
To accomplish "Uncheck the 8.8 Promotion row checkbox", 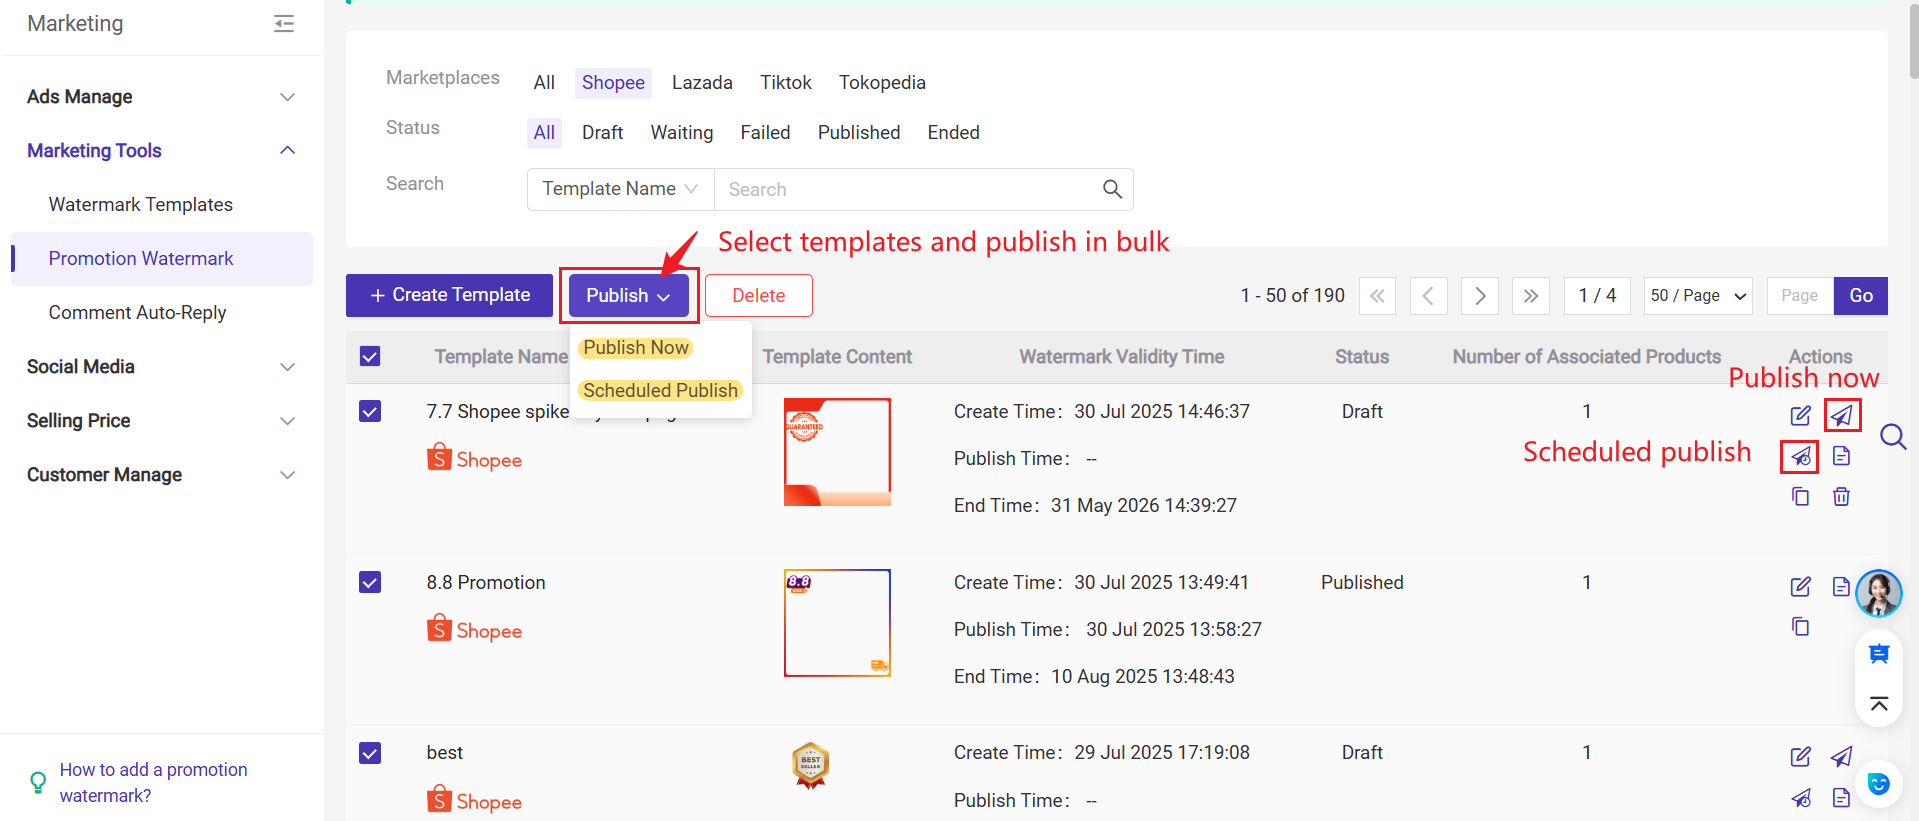I will (x=370, y=582).
